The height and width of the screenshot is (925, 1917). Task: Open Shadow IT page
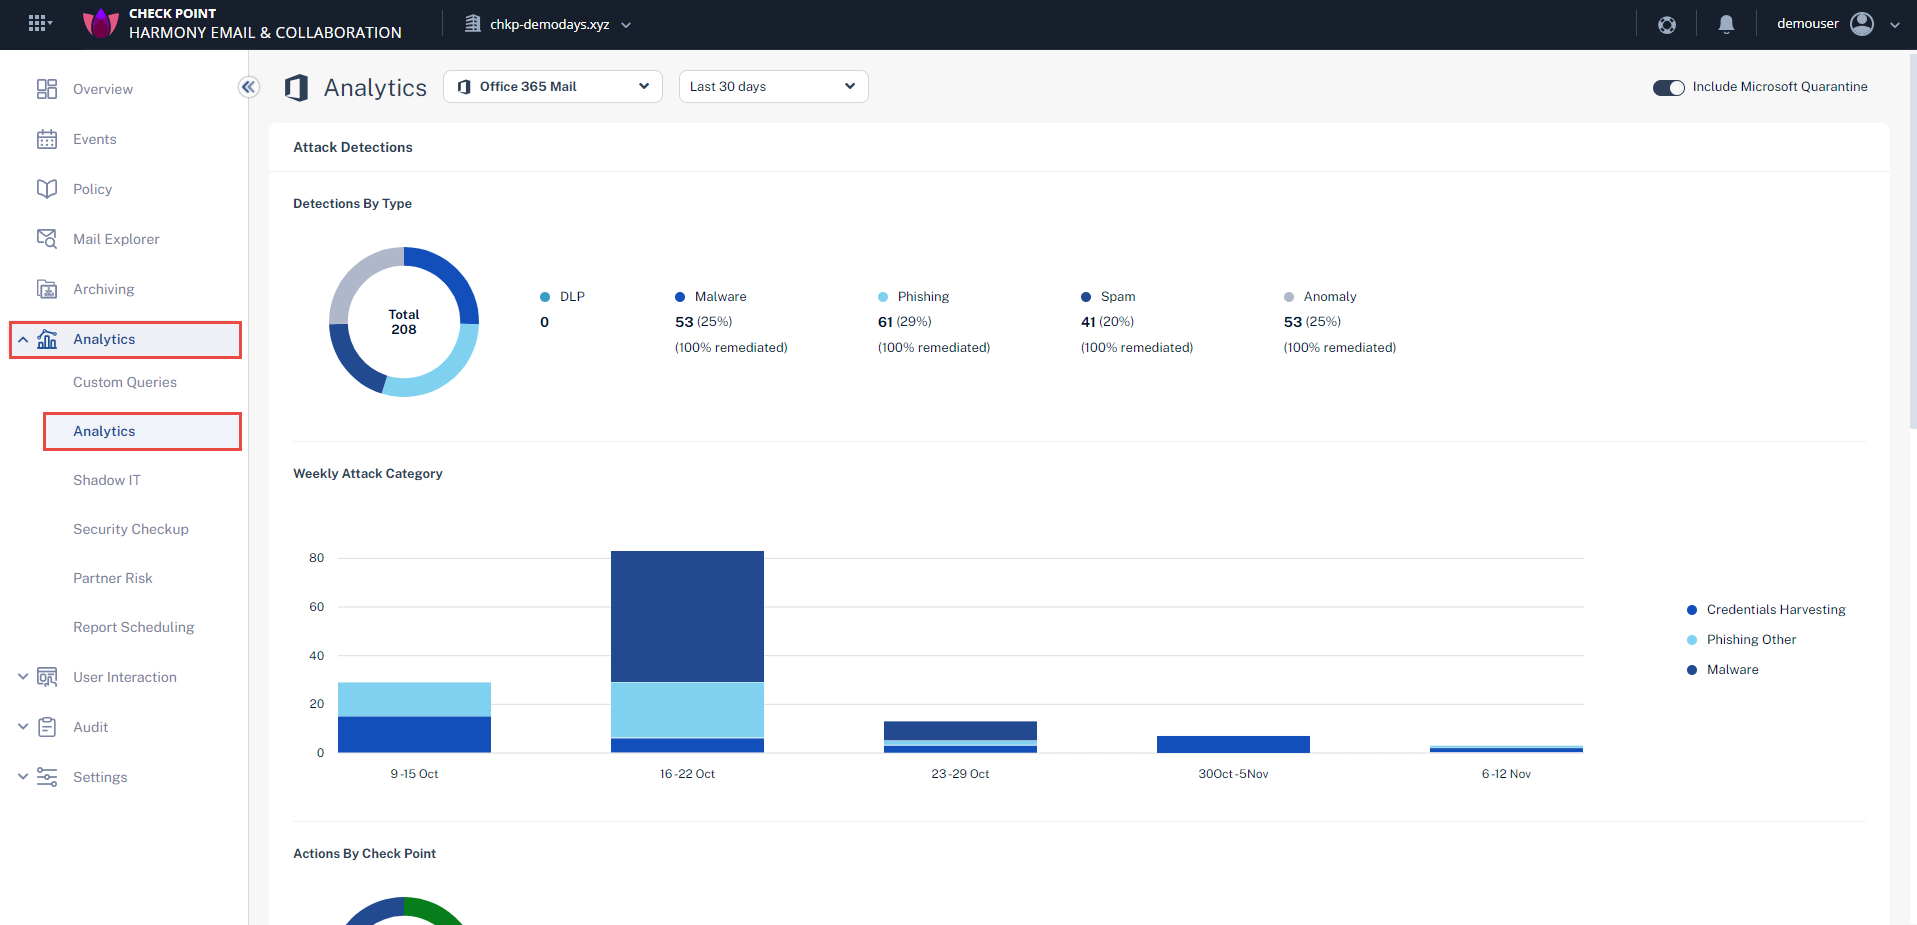pyautogui.click(x=107, y=480)
